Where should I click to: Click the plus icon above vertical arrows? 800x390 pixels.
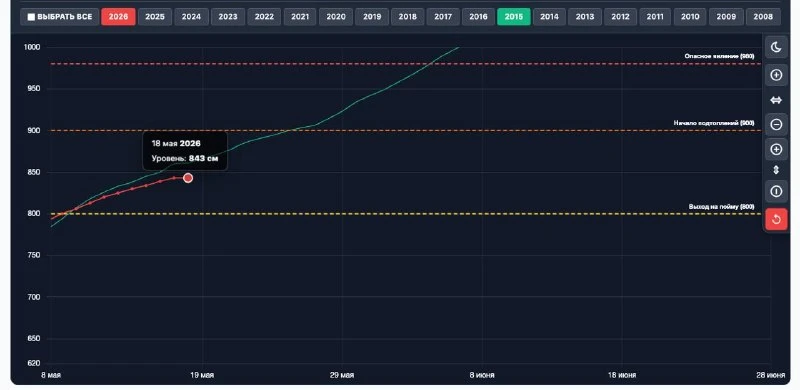pos(776,150)
